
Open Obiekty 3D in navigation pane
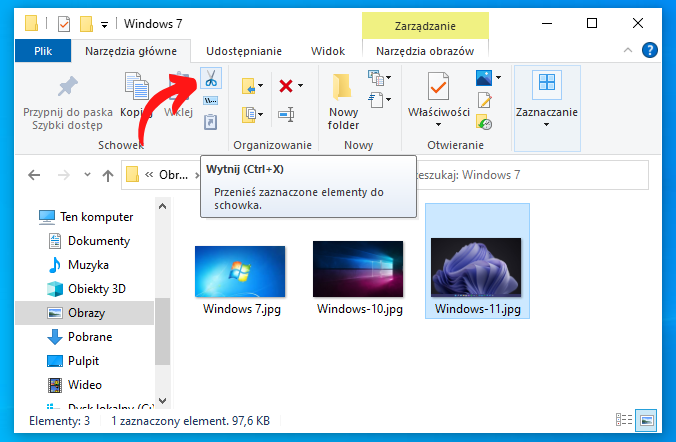tap(86, 288)
